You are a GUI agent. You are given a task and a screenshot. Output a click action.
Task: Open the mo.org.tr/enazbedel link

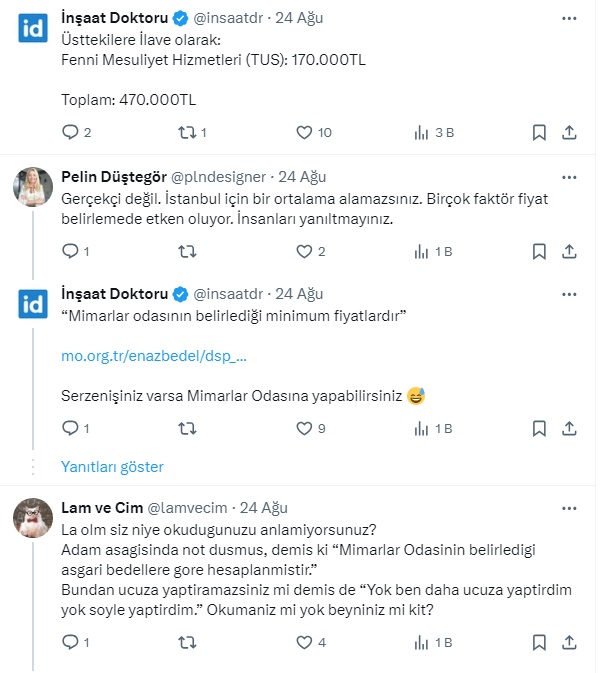[x=154, y=355]
